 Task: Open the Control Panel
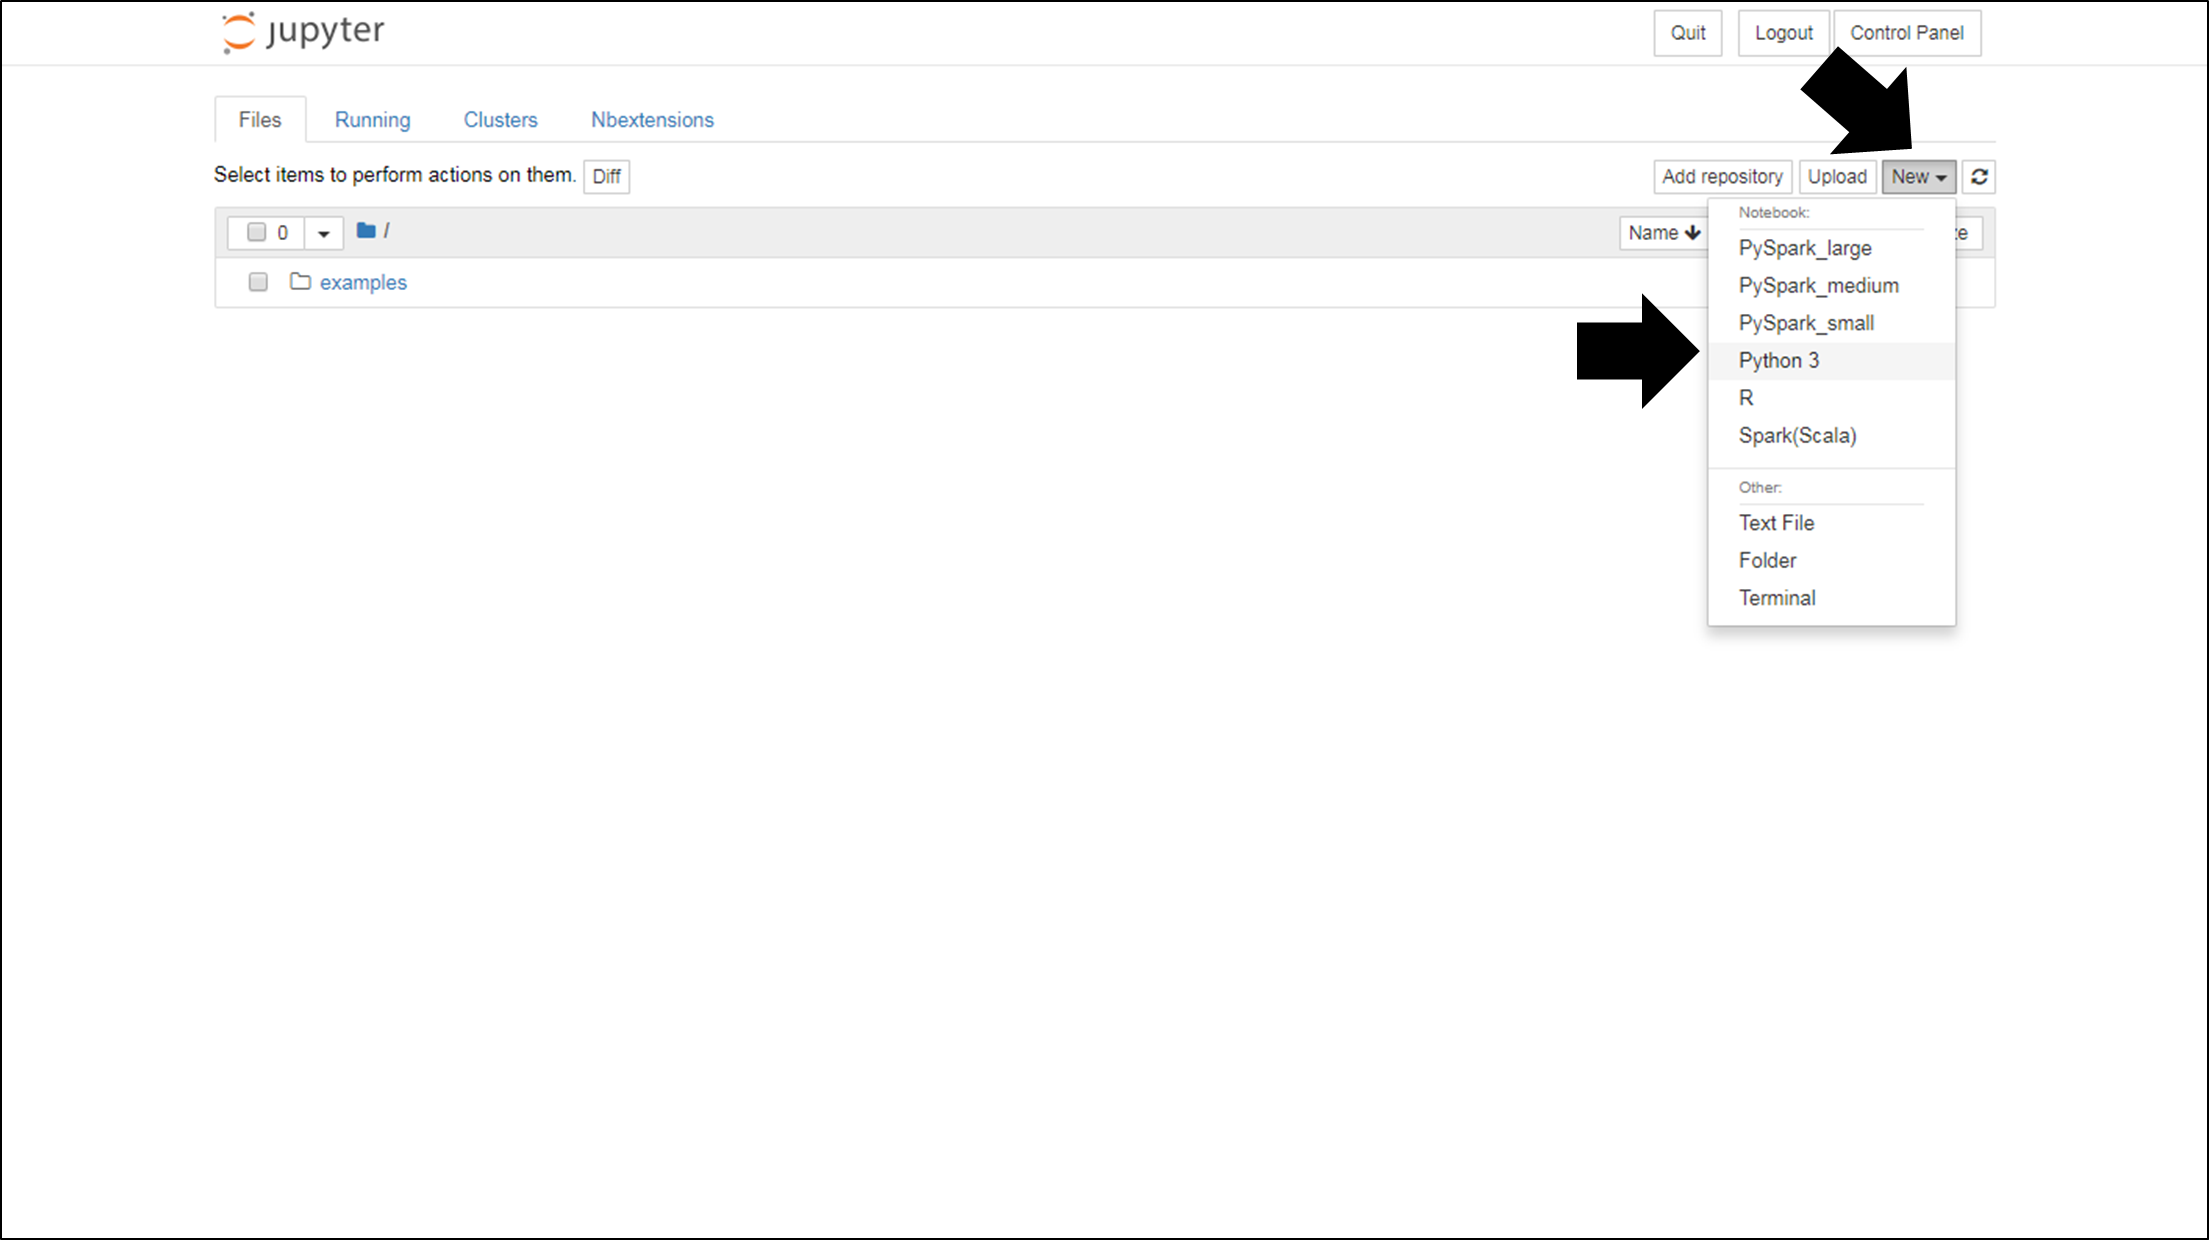pyautogui.click(x=1907, y=33)
